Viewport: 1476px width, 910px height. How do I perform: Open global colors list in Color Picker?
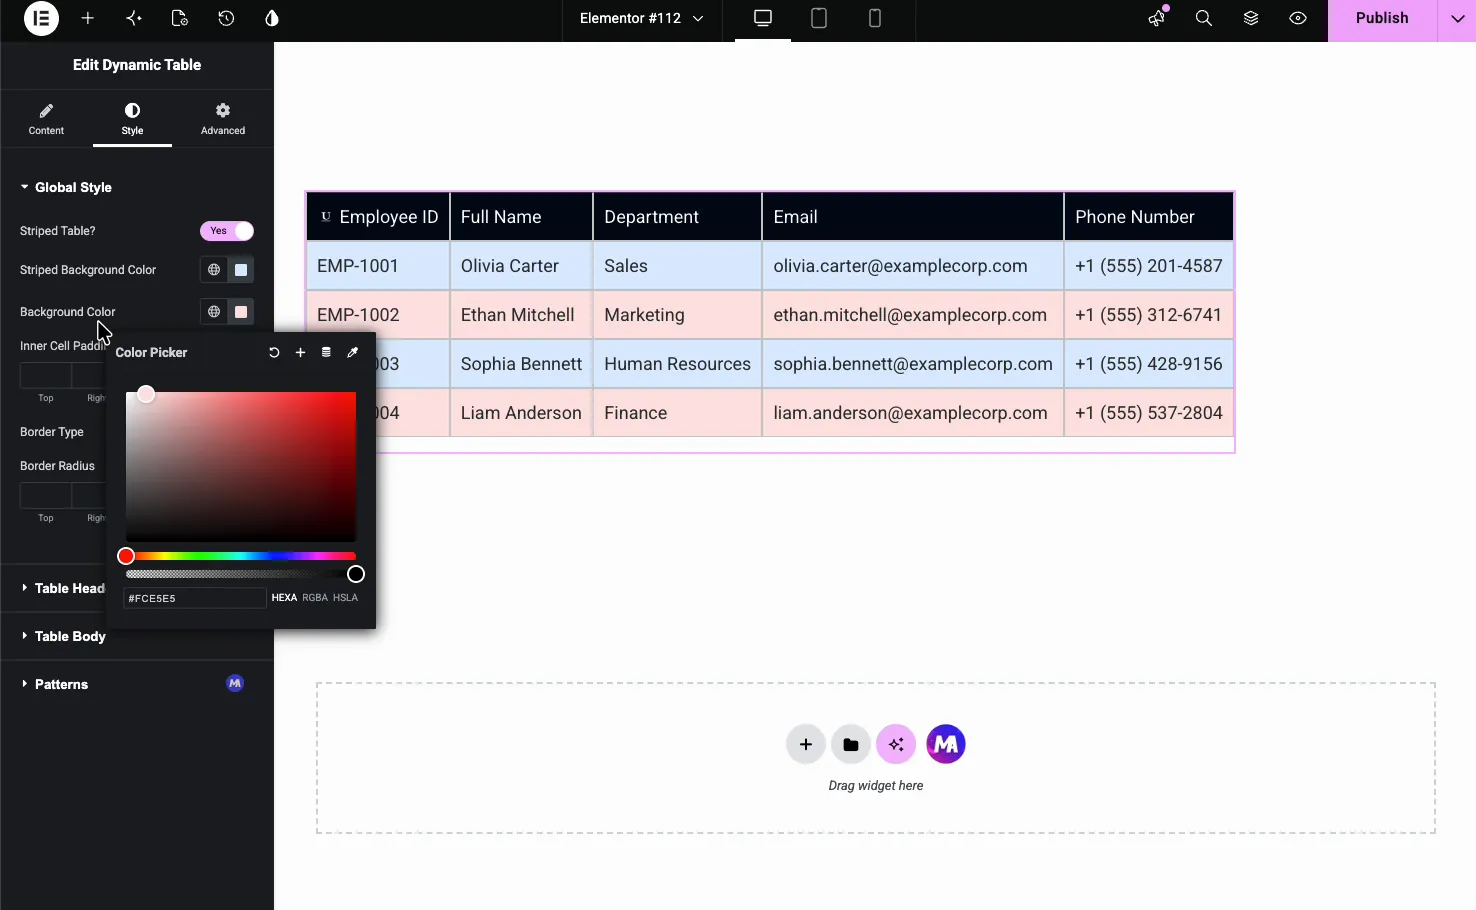click(326, 352)
